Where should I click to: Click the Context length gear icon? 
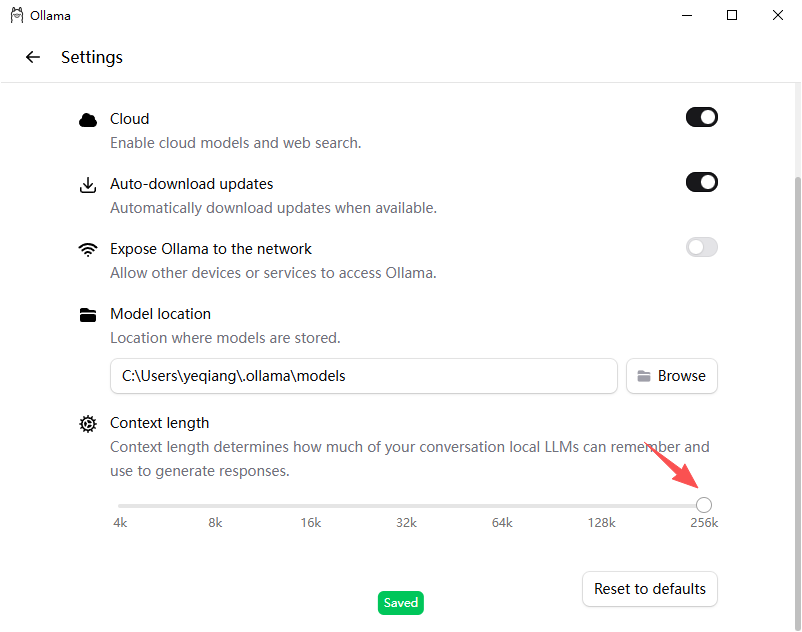pos(88,424)
